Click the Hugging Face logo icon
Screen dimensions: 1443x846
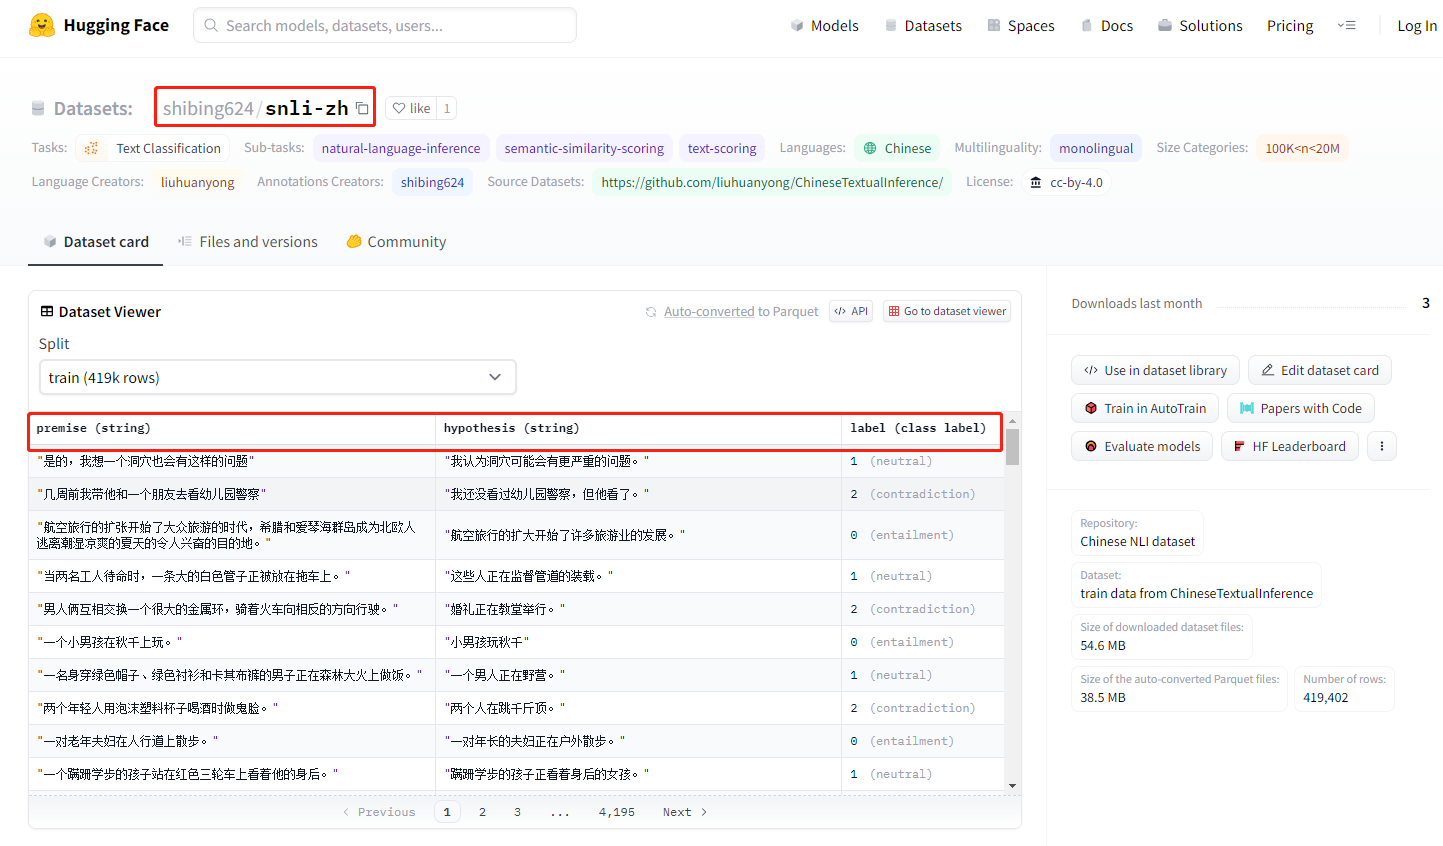[x=42, y=25]
